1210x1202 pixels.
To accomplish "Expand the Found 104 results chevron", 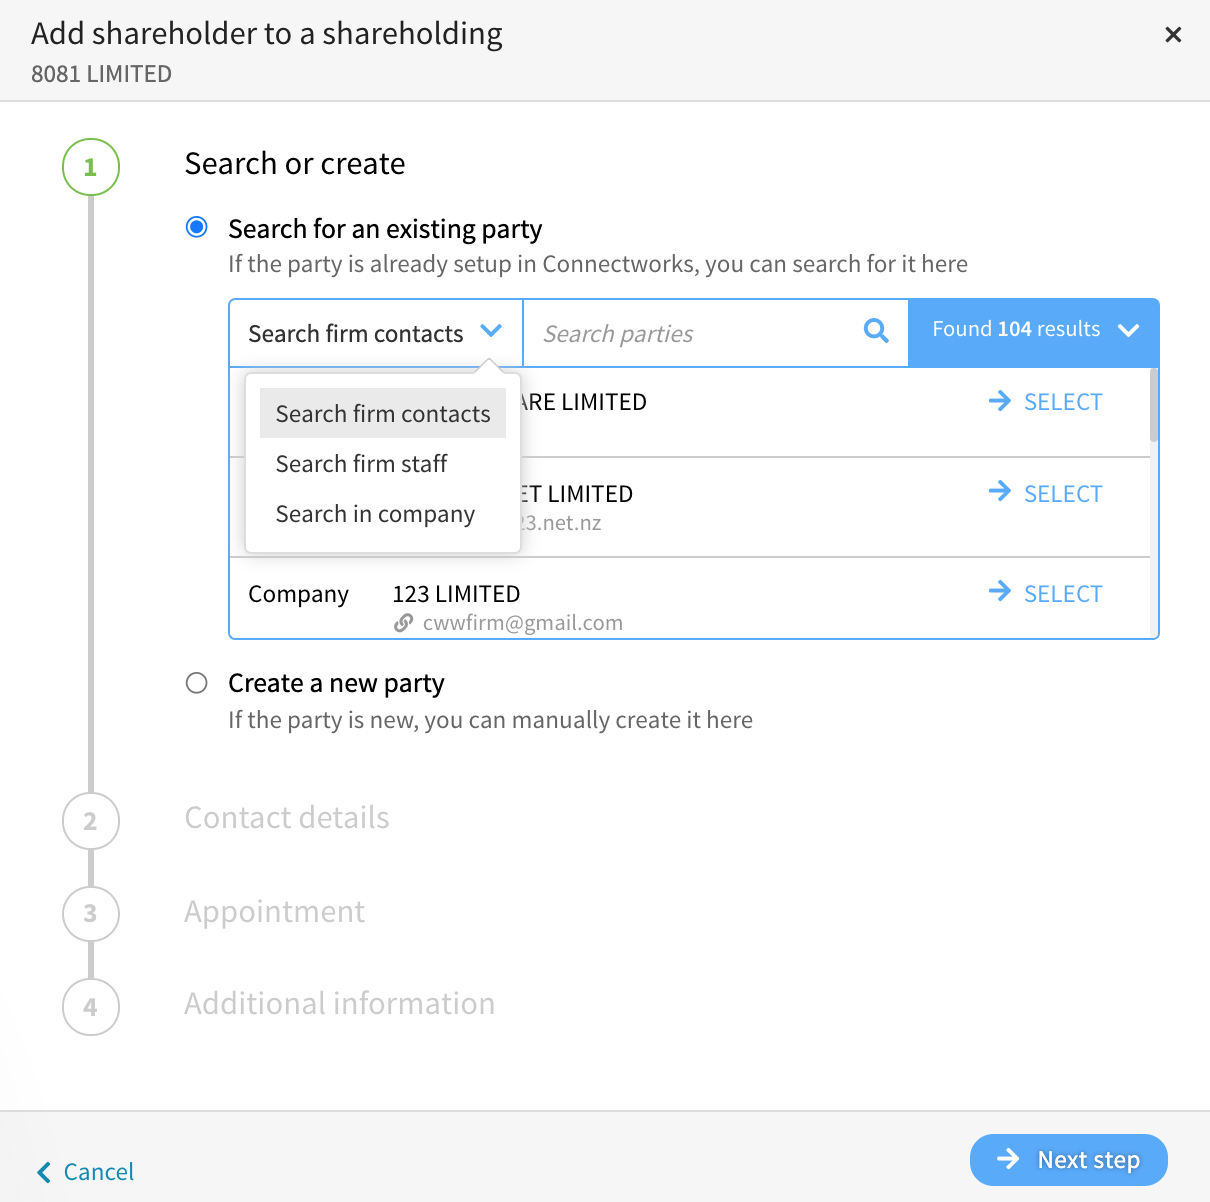I will (1129, 330).
